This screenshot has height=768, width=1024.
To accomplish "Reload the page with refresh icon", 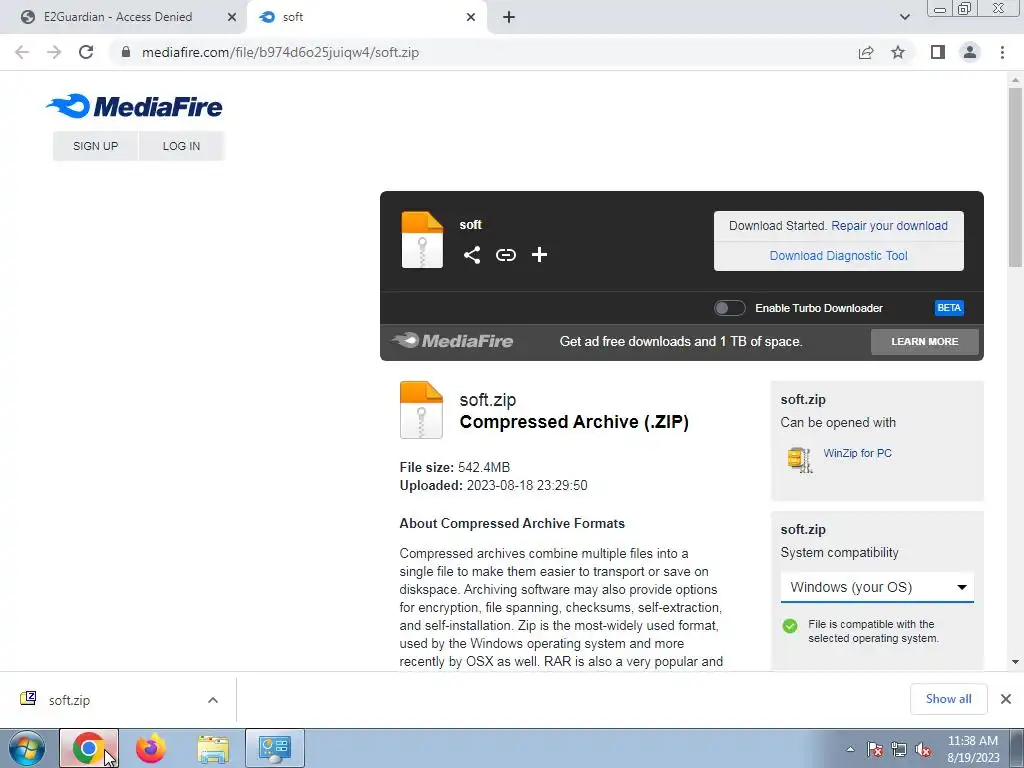I will (x=86, y=52).
